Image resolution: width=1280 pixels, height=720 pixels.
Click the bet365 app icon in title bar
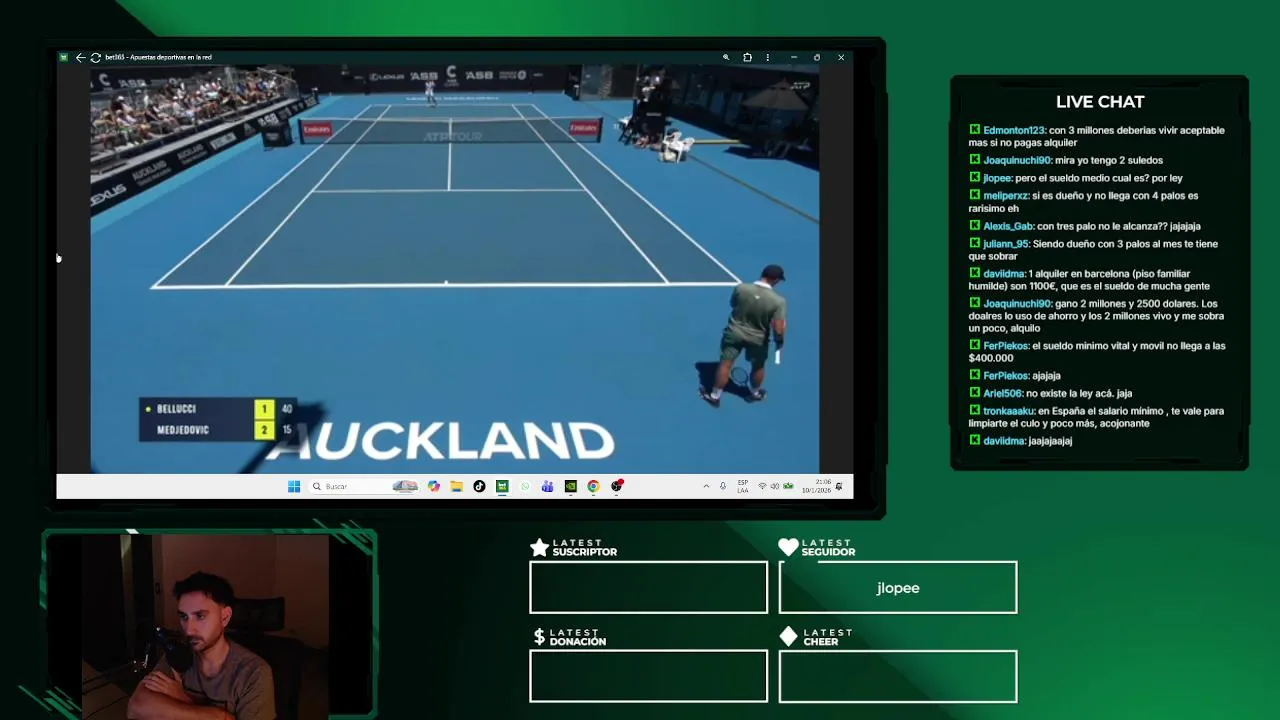pyautogui.click(x=63, y=57)
